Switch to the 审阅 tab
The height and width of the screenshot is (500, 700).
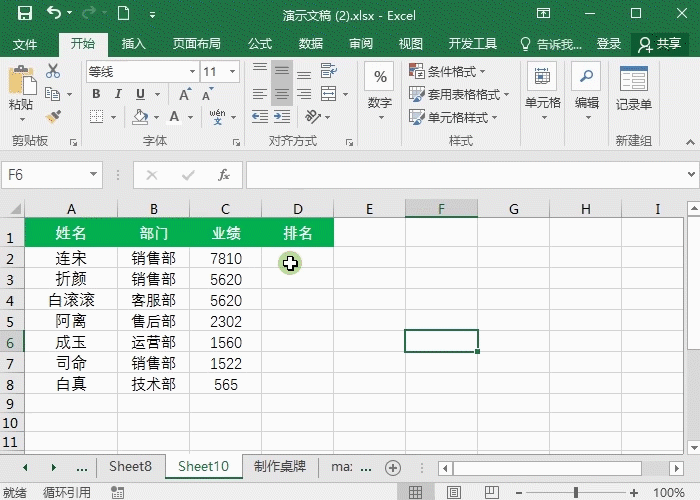point(361,44)
